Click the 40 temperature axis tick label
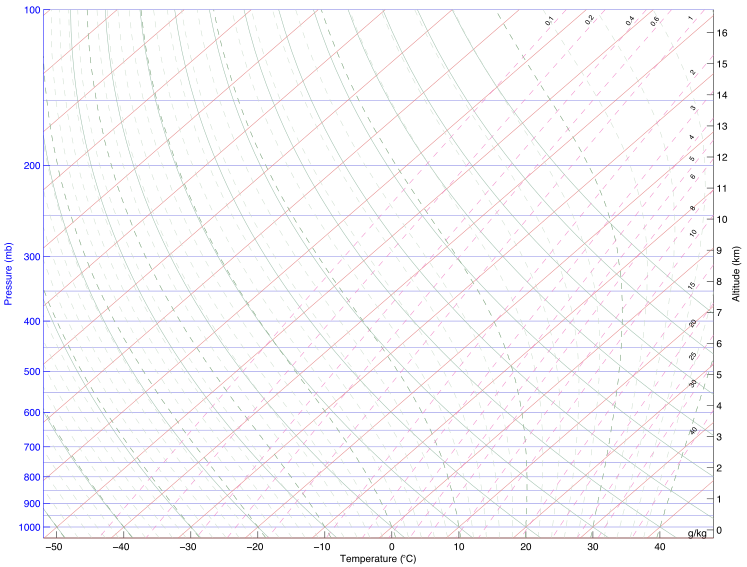This screenshot has width=747, height=567. click(x=660, y=547)
